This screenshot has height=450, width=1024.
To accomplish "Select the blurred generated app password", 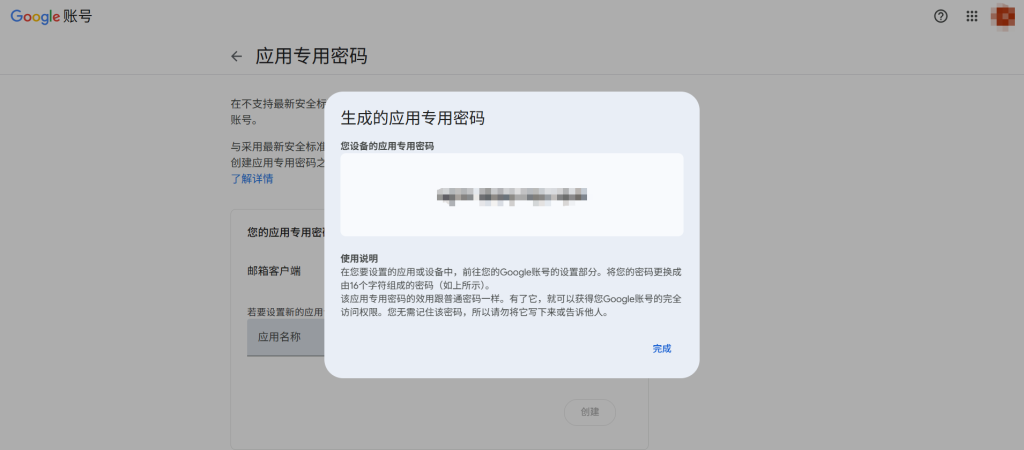I will click(x=512, y=195).
